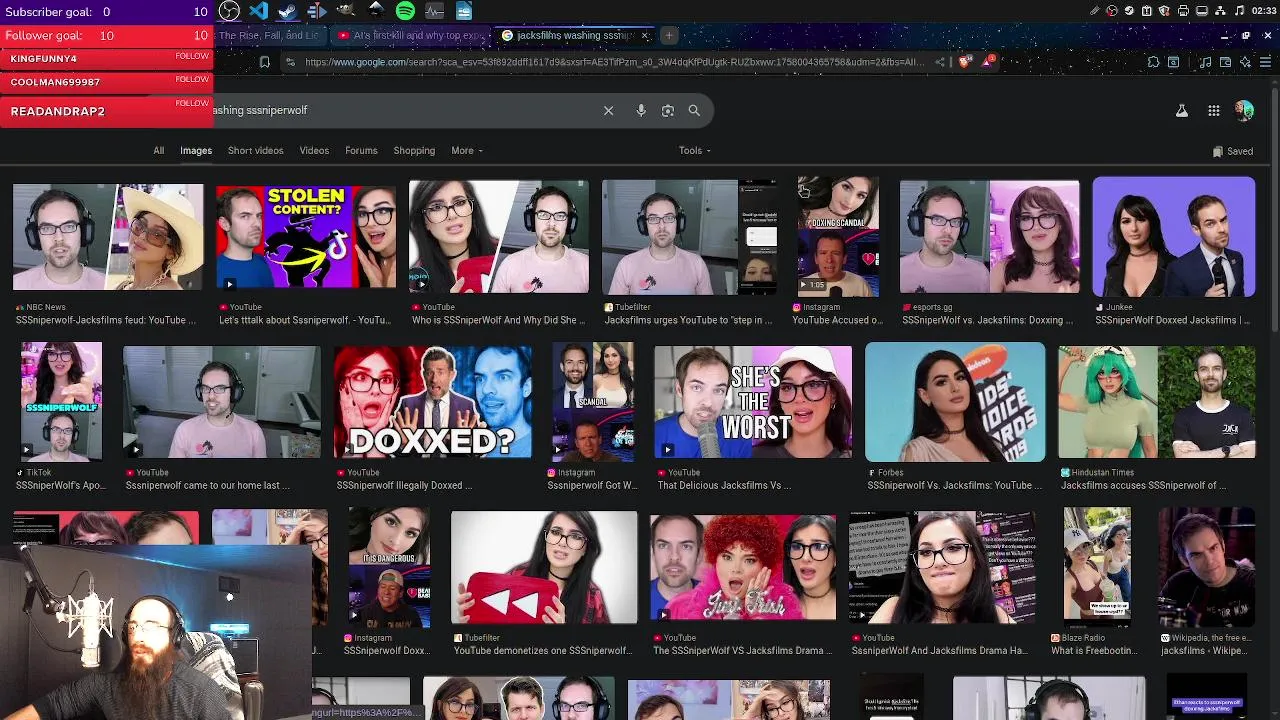Viewport: 1280px width, 720px height.
Task: Click the page vertical scrollbar
Action: [1274, 210]
